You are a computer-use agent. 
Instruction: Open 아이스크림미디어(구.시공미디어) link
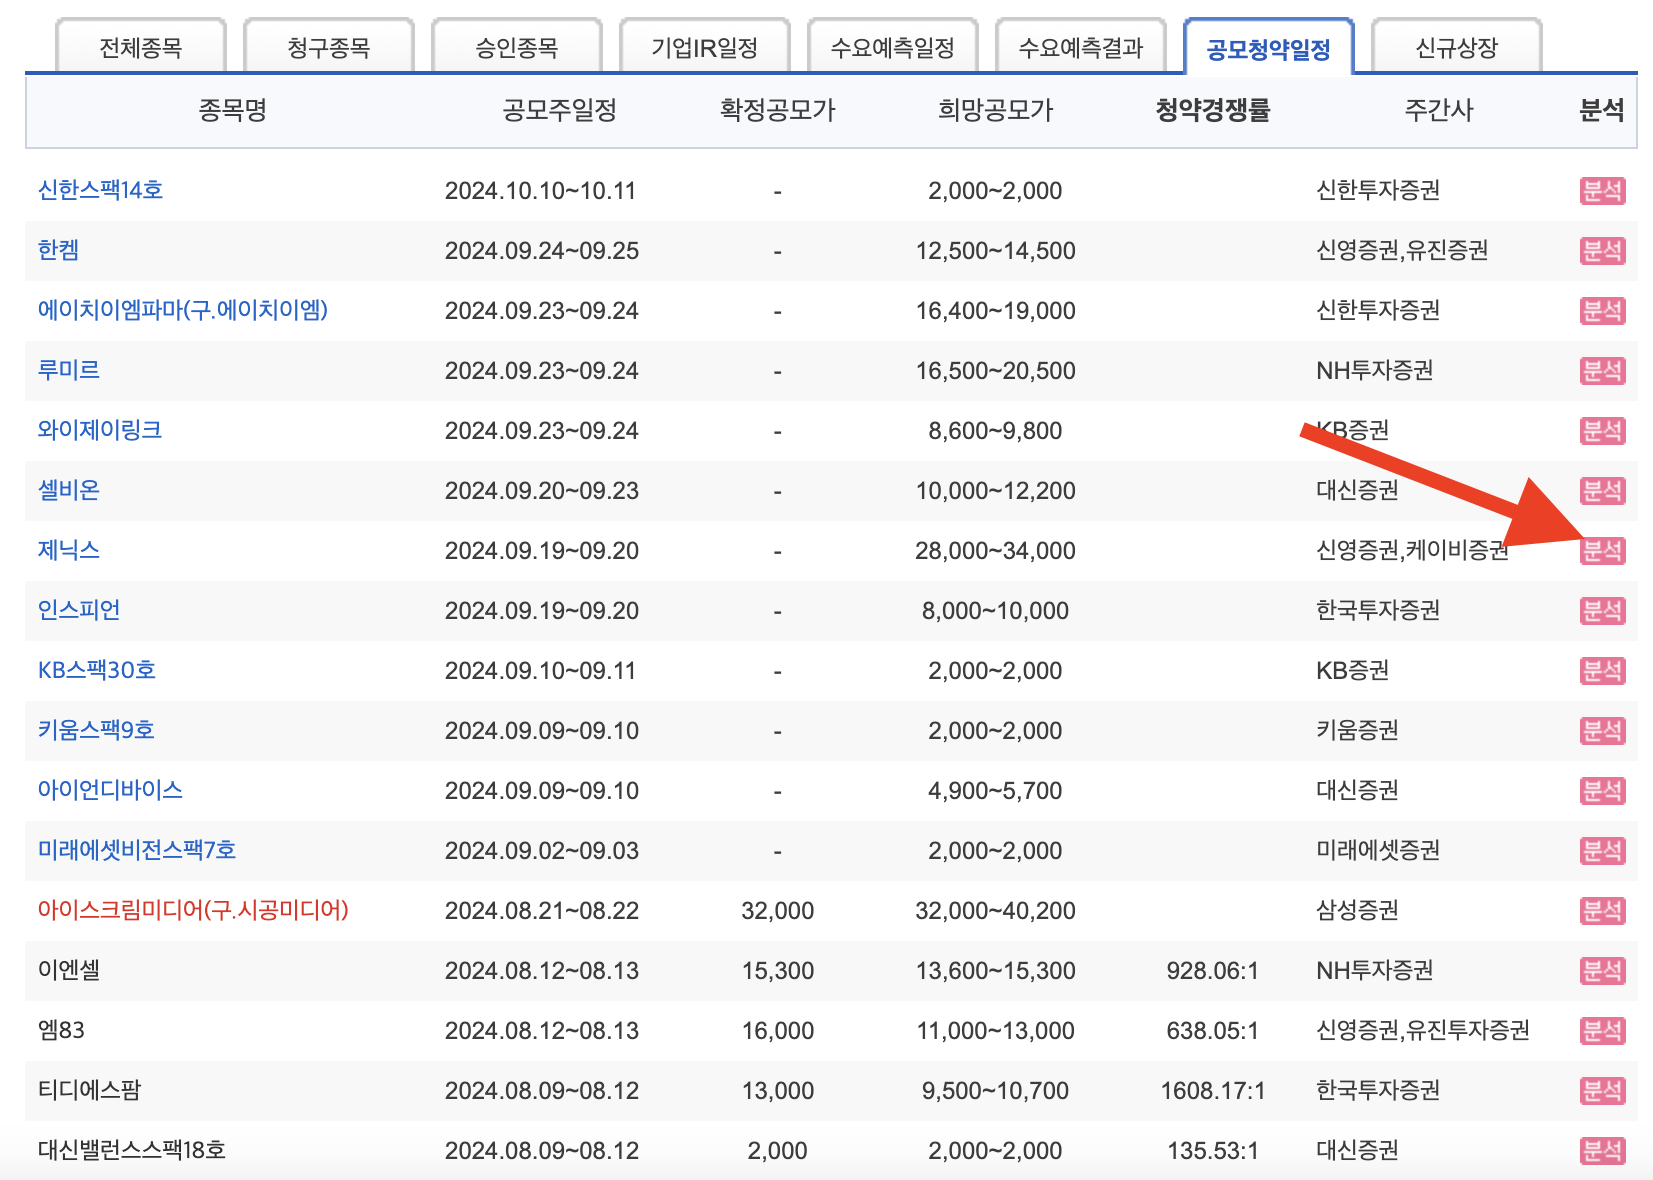[x=193, y=910]
